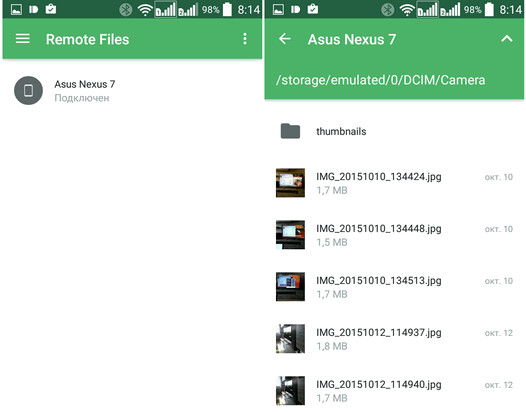526x412 pixels.
Task: Select file name IMG_20151010_134448.jpg
Action: 379,228
